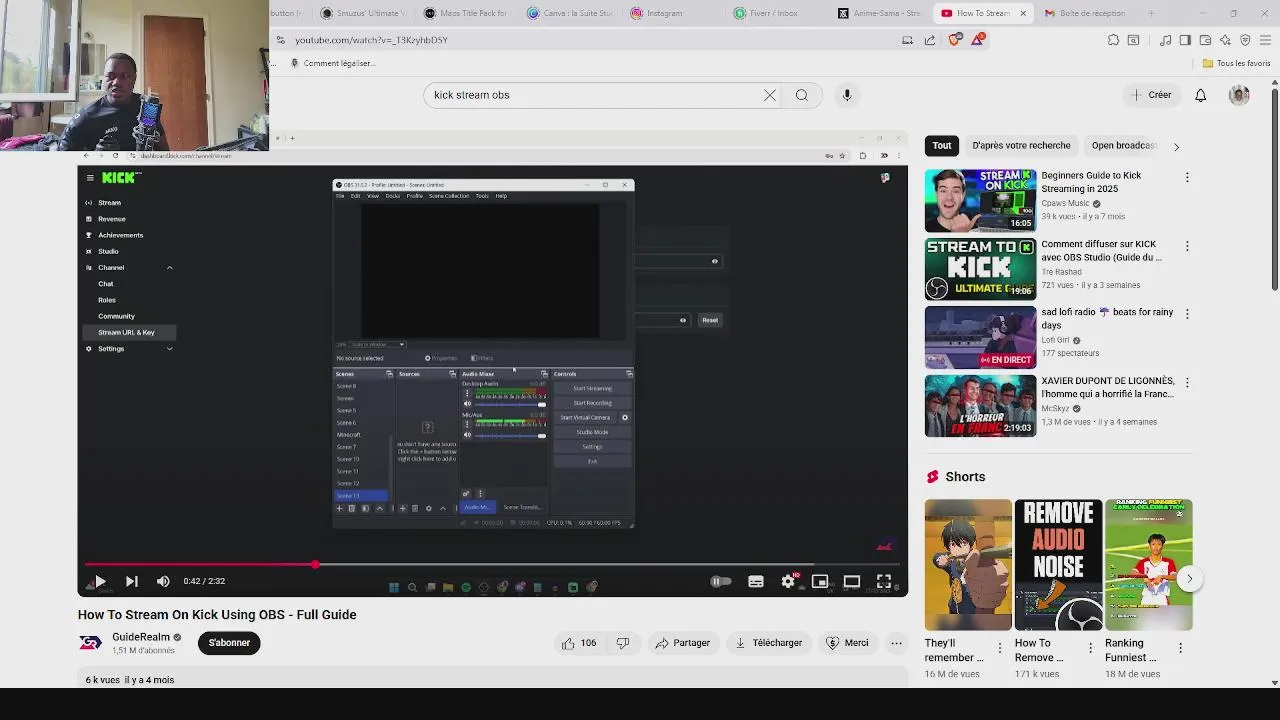Mute the YouTube player volume
Screen dimensions: 1280x720
coord(163,581)
